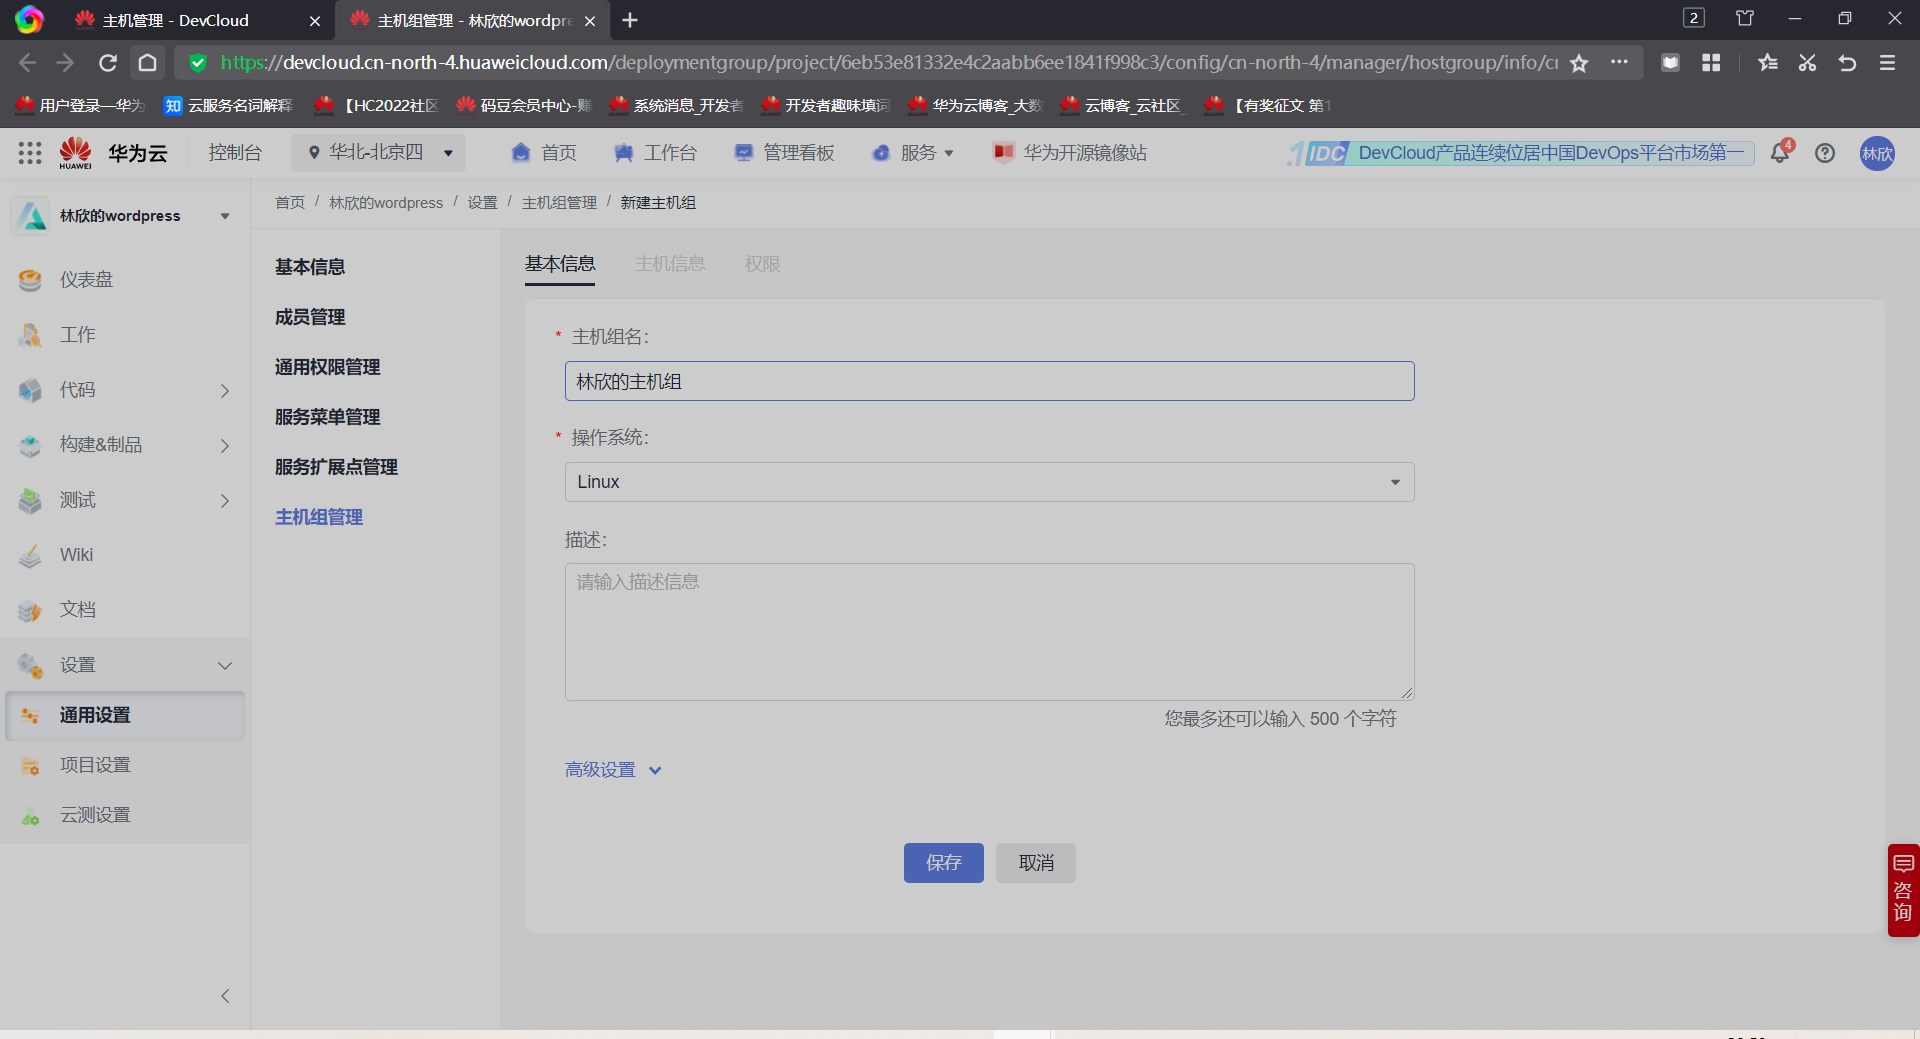Viewport: 1920px width, 1039px height.
Task: Click the 设置 breadcrumb link
Action: click(x=482, y=203)
